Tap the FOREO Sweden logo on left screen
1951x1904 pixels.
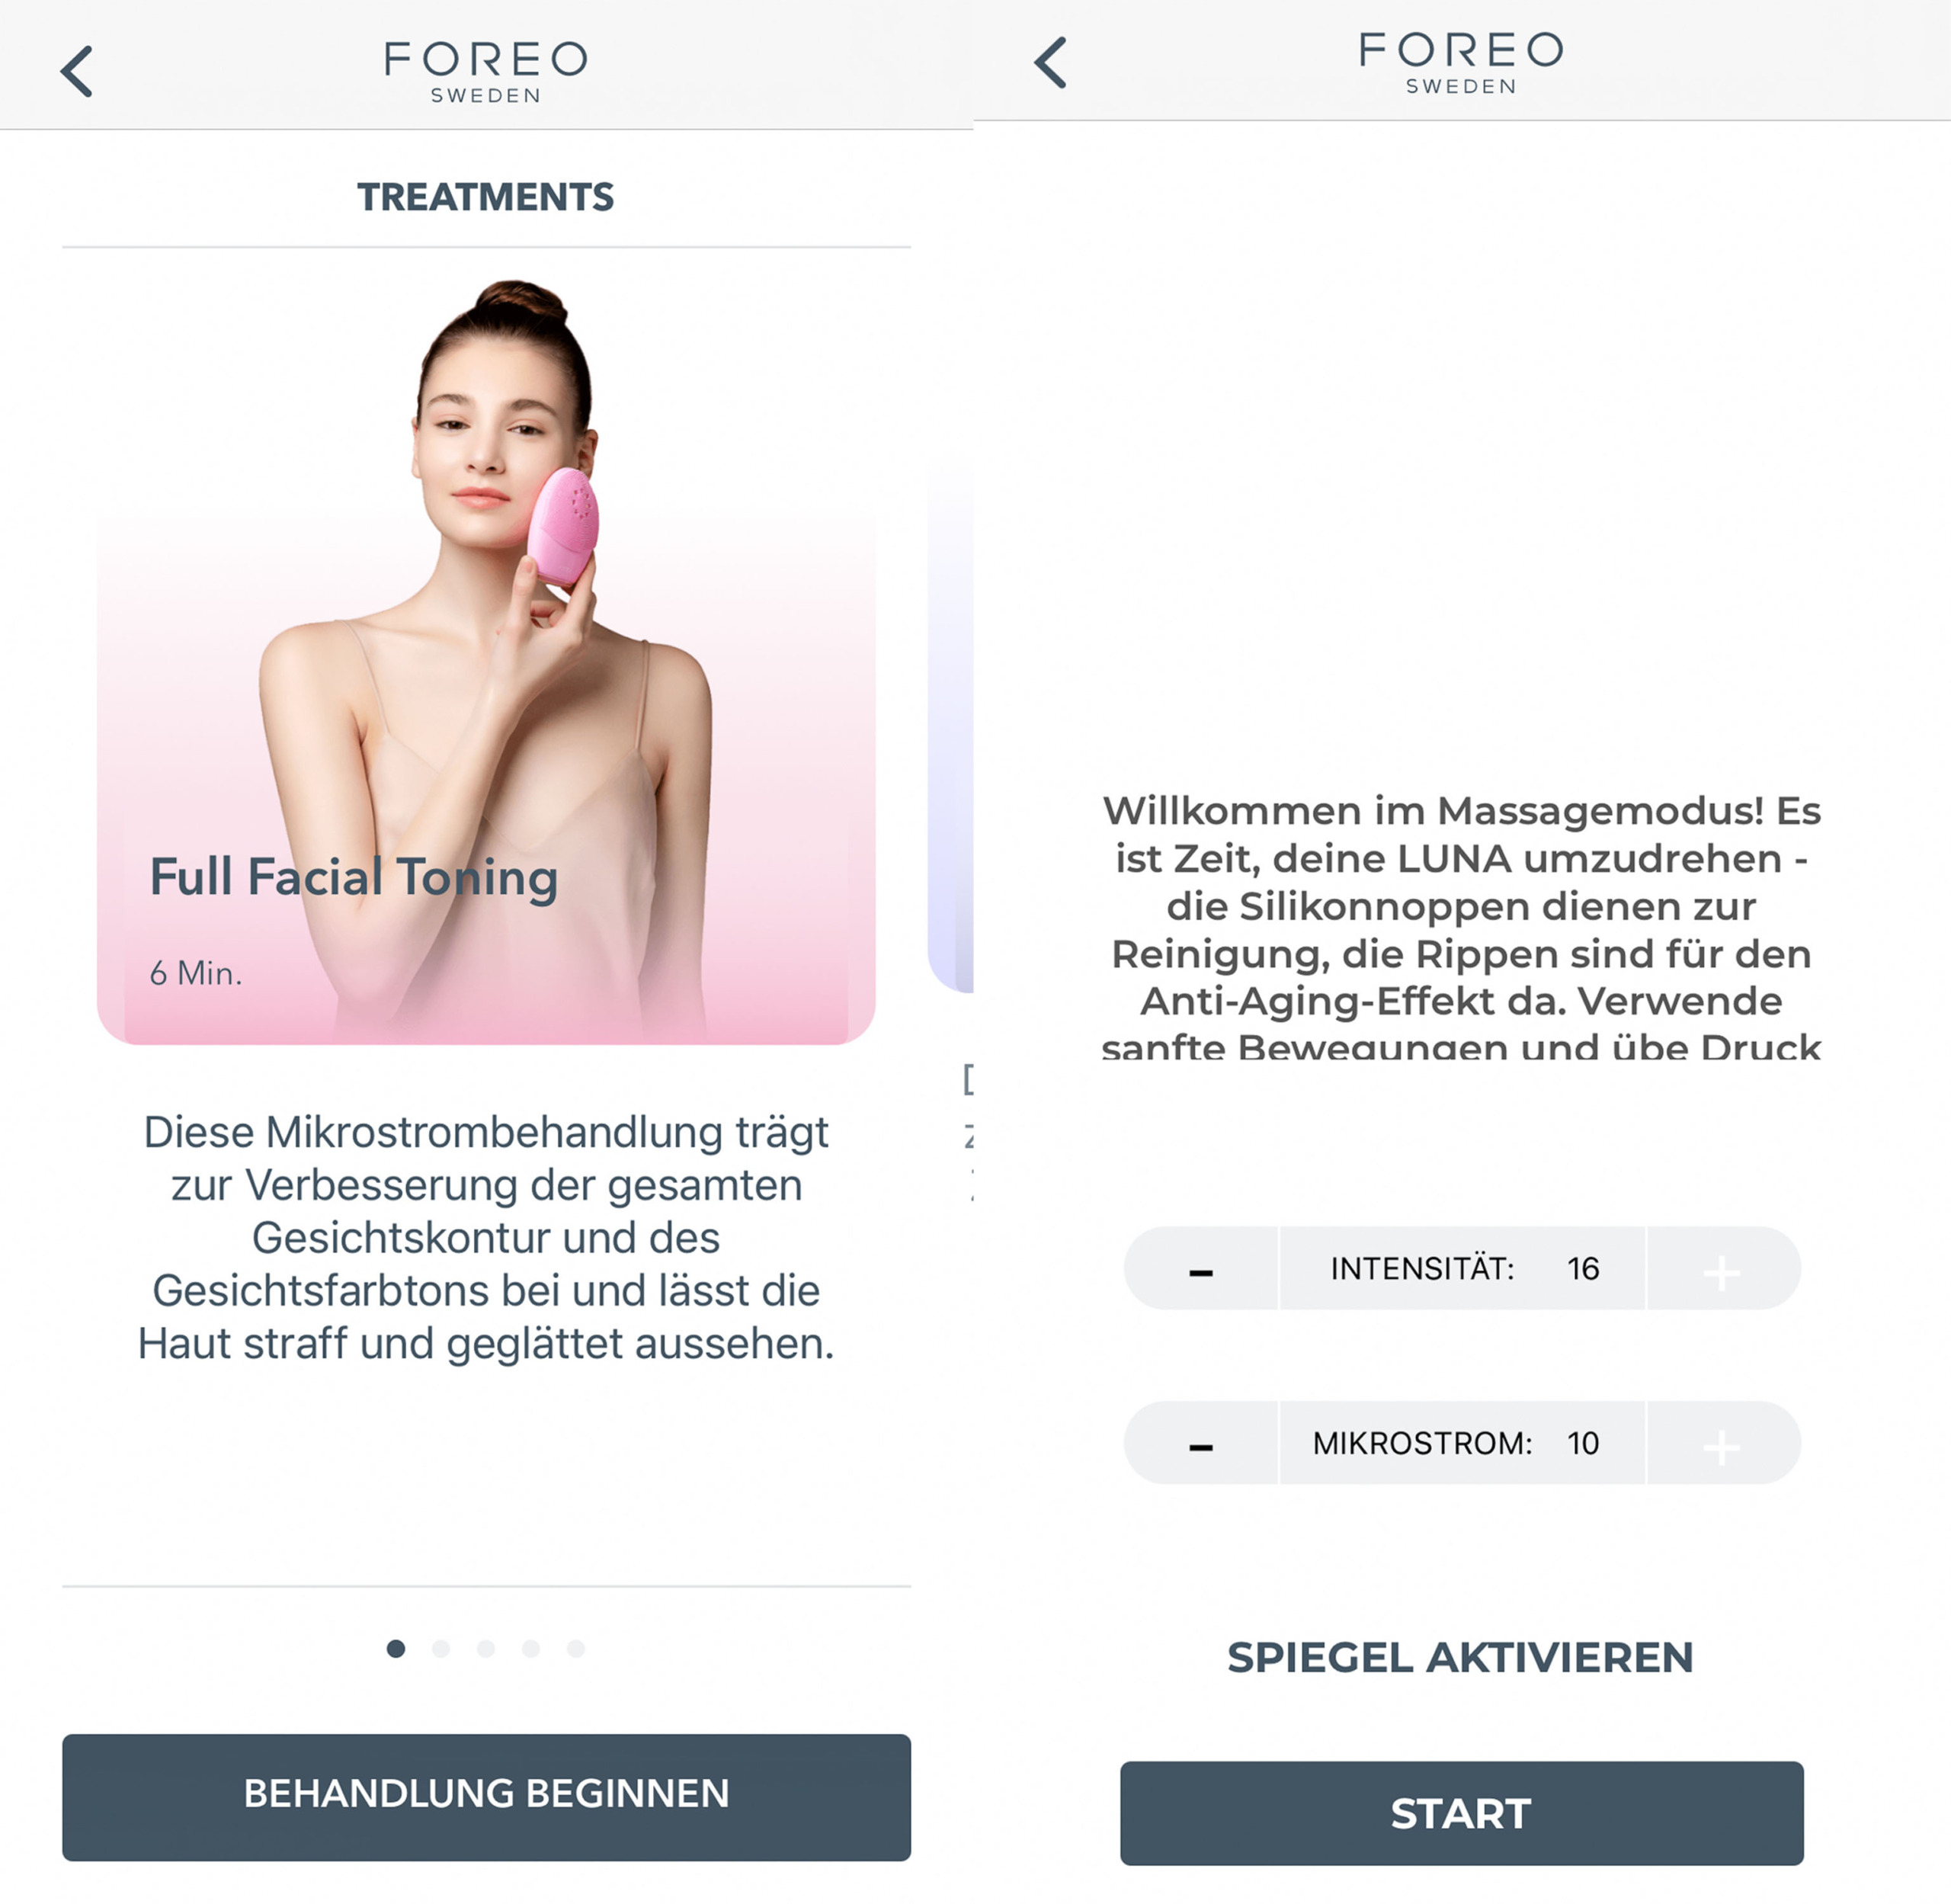coord(486,72)
